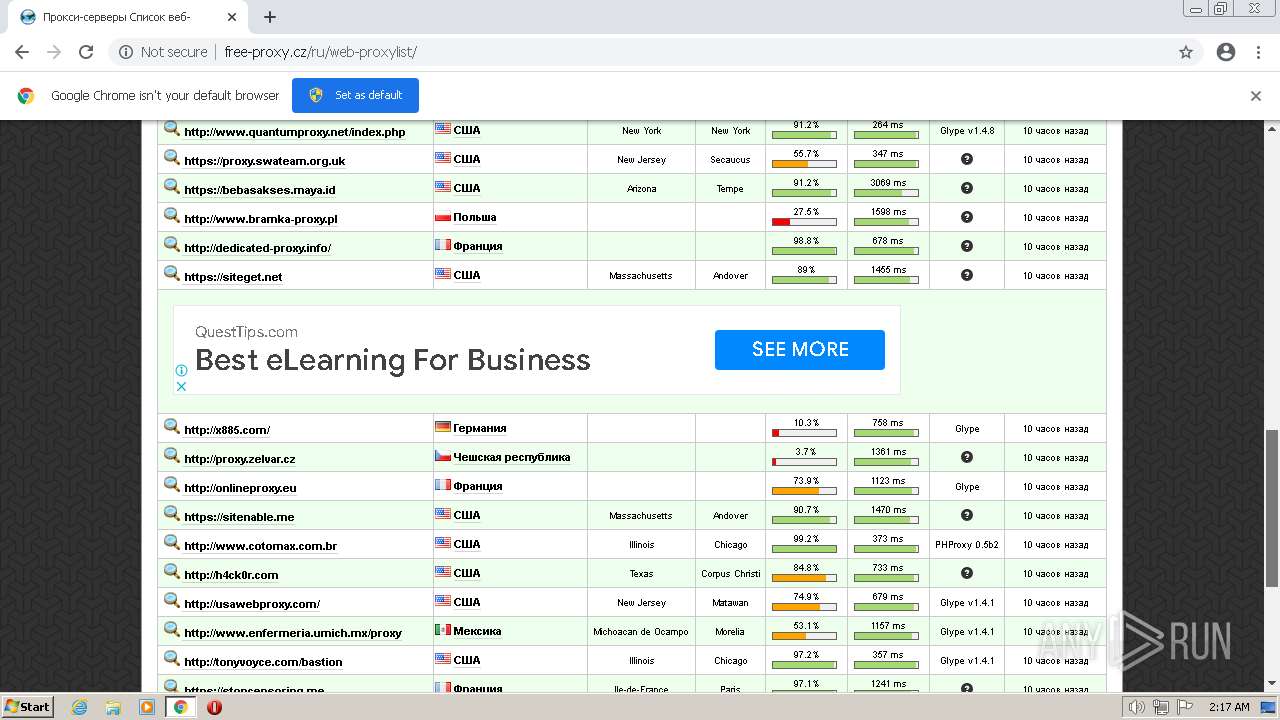Open the file explorer from the taskbar
The height and width of the screenshot is (720, 1280).
[113, 707]
